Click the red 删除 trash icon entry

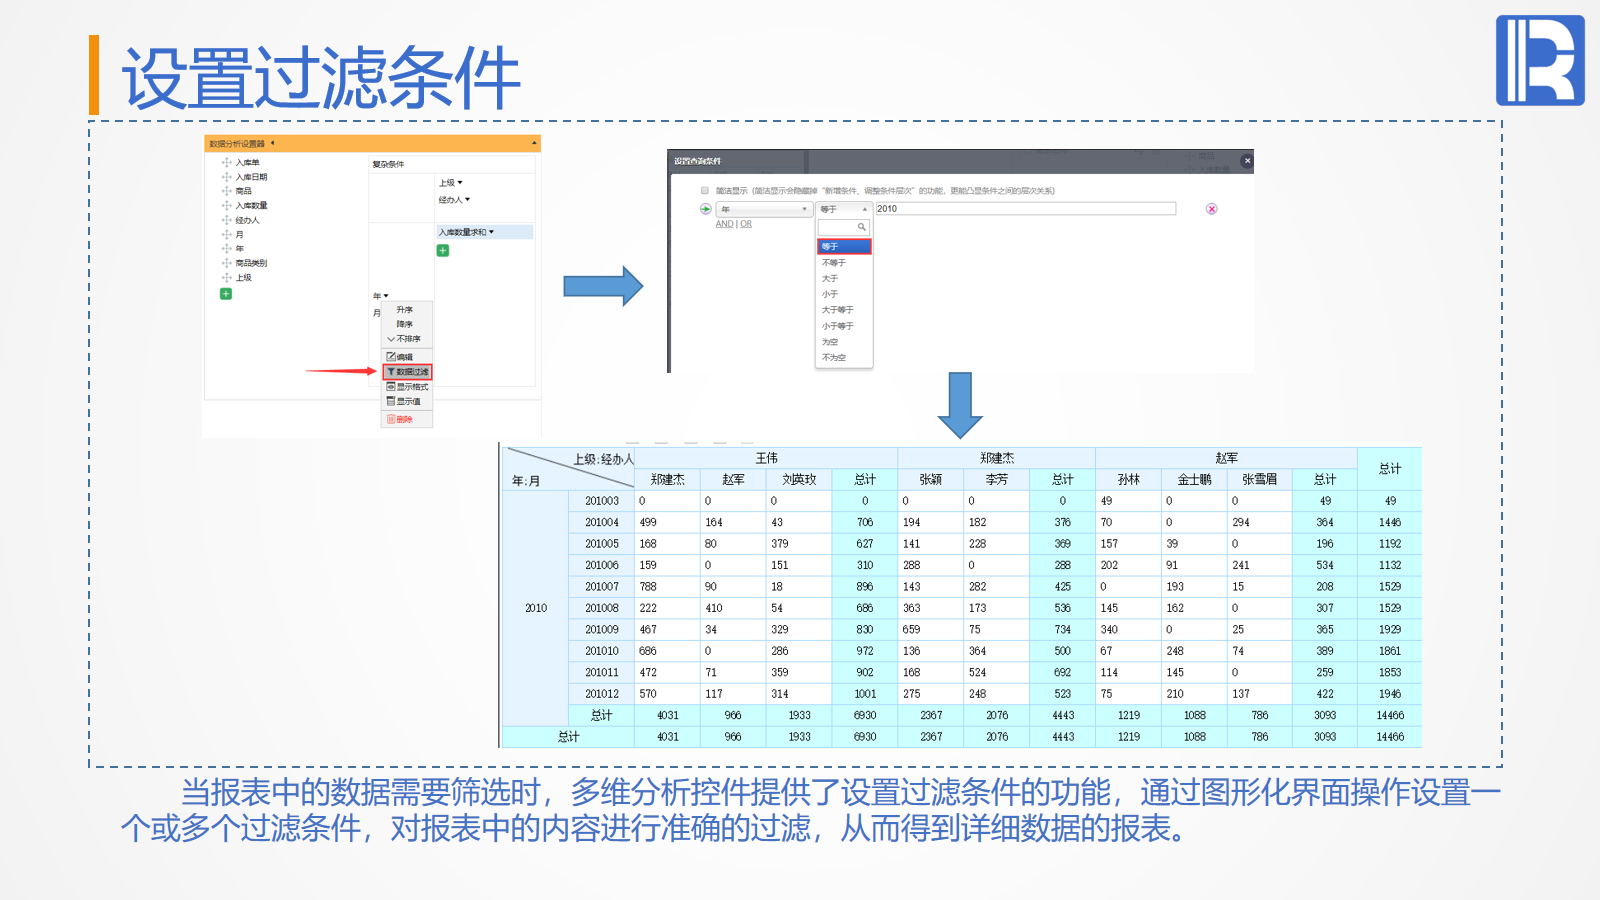tap(400, 419)
